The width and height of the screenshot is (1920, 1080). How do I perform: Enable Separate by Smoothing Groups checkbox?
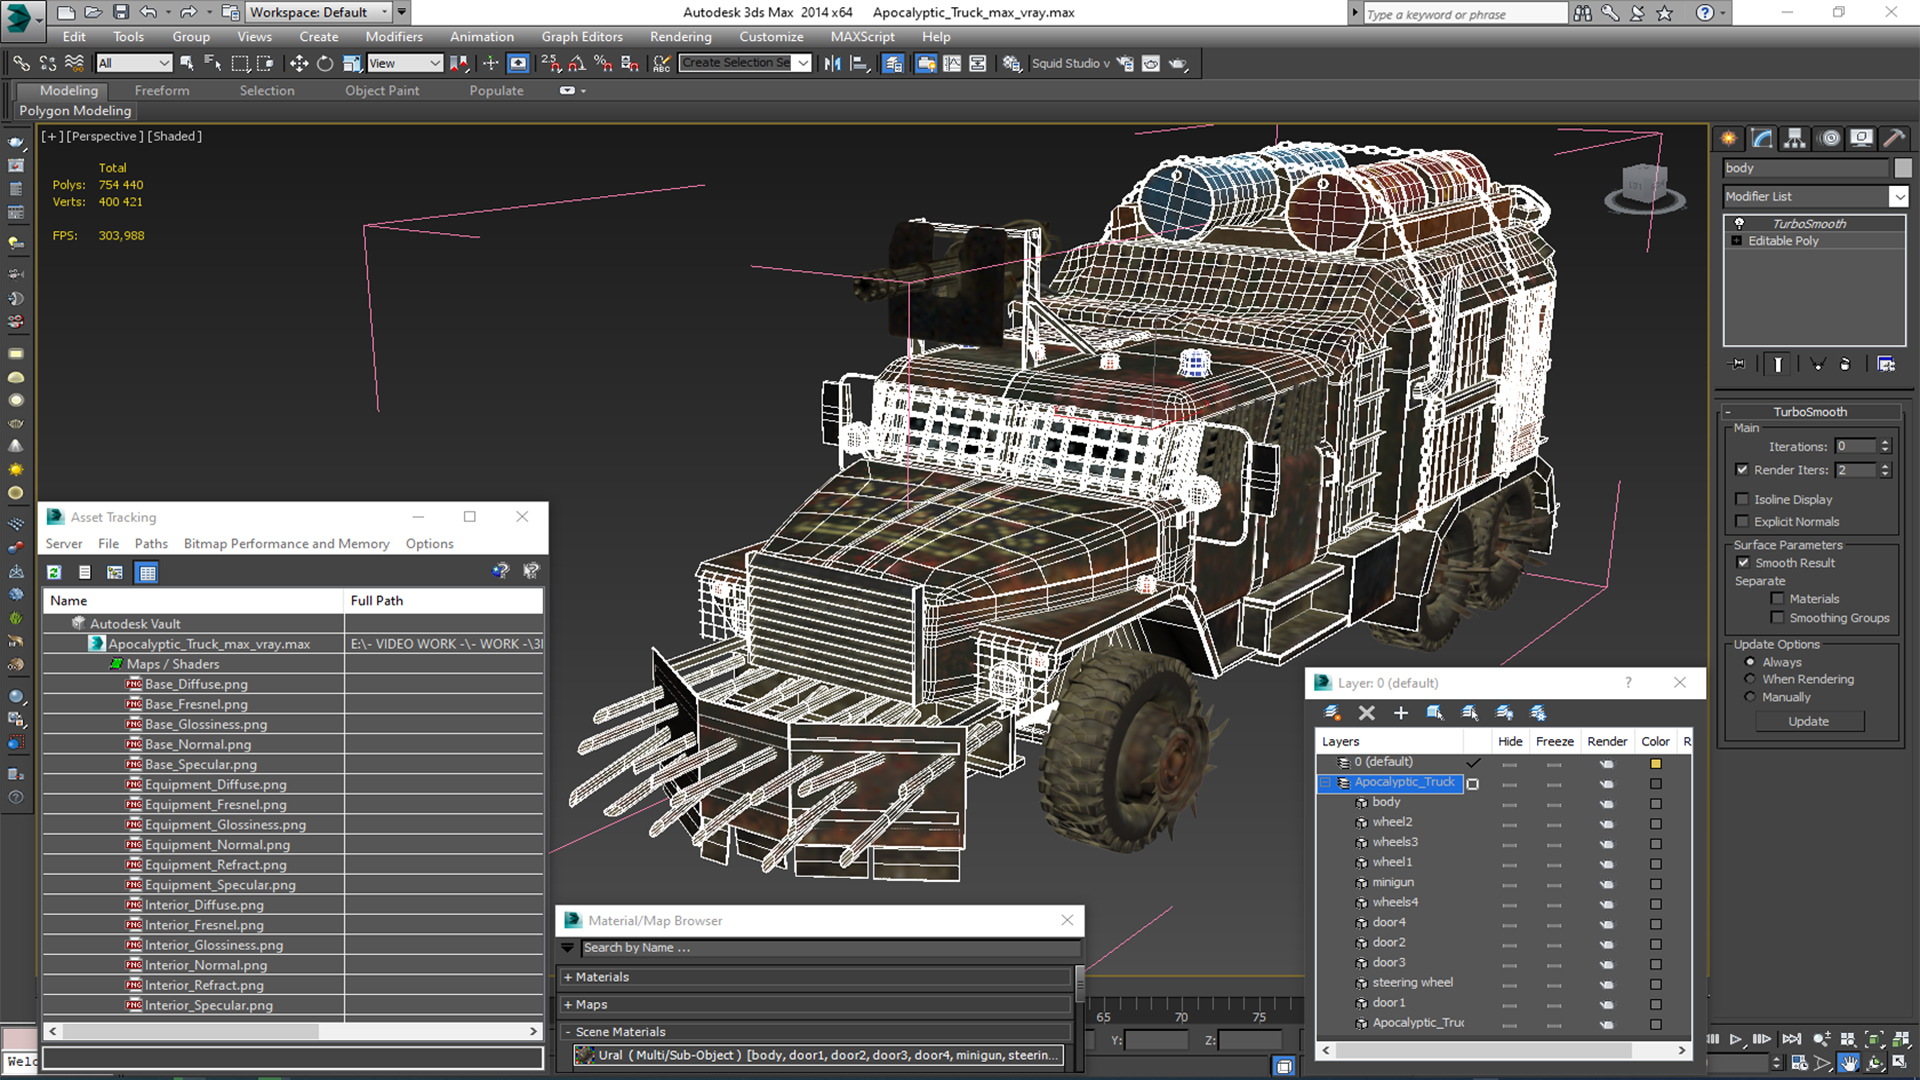pos(1777,618)
